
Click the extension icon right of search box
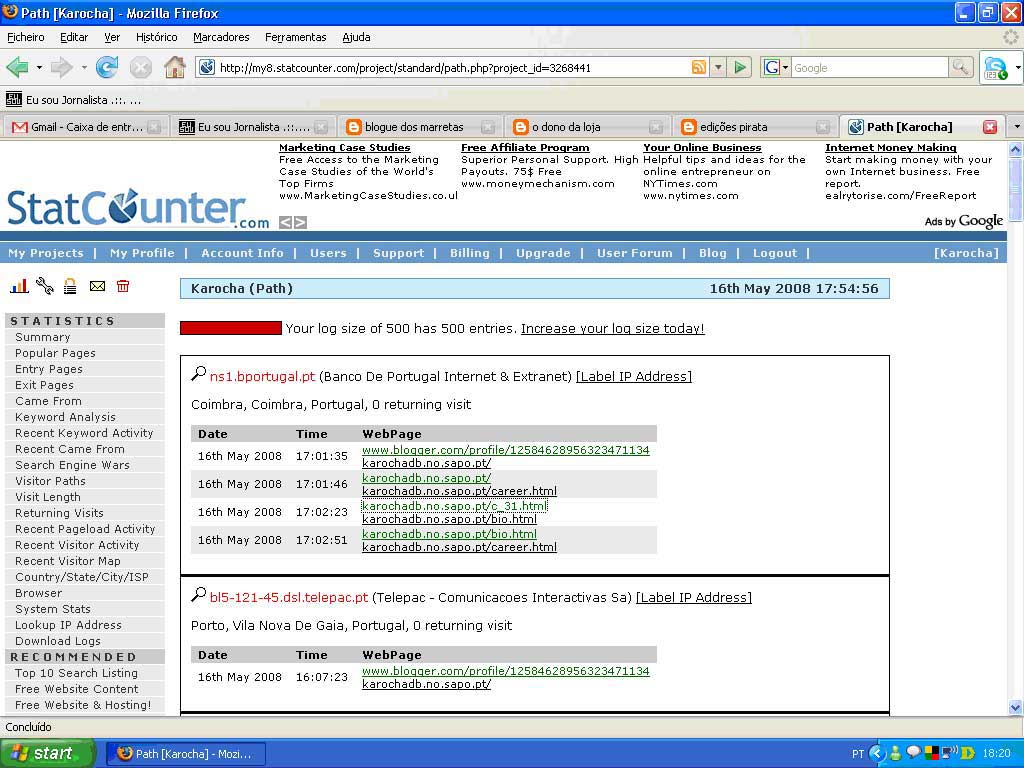[995, 67]
